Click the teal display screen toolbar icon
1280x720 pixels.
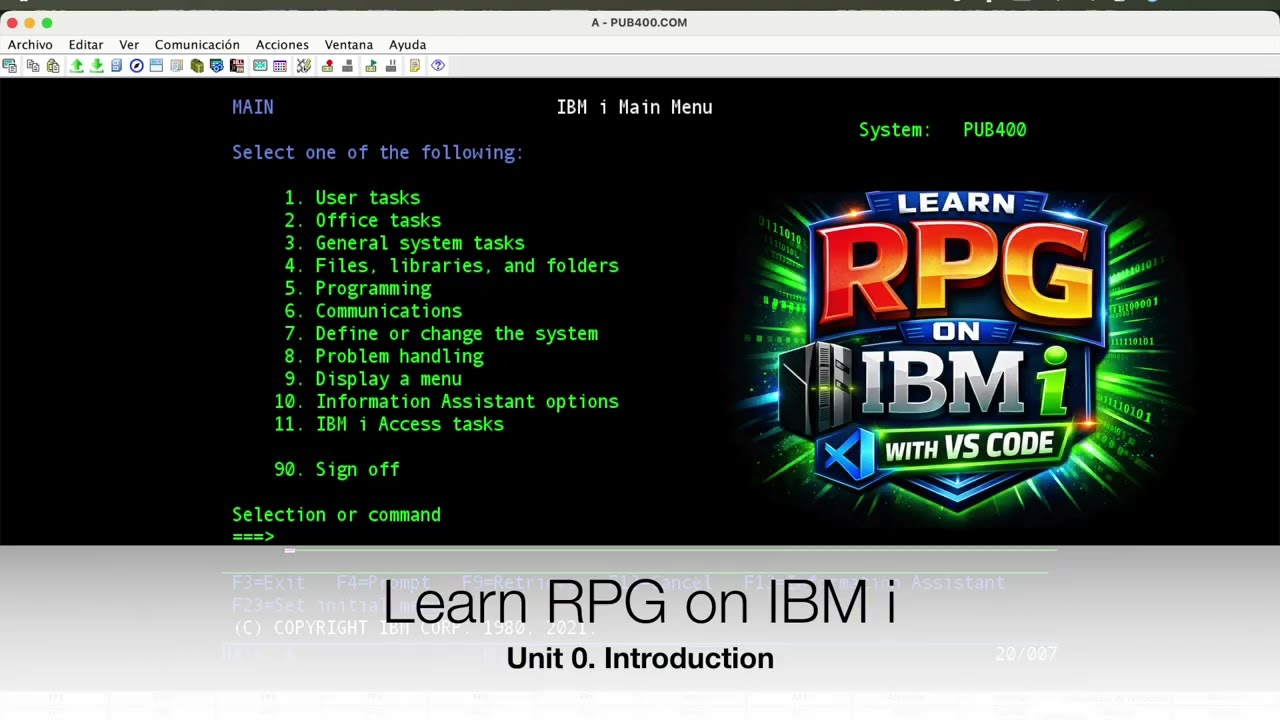(x=260, y=66)
